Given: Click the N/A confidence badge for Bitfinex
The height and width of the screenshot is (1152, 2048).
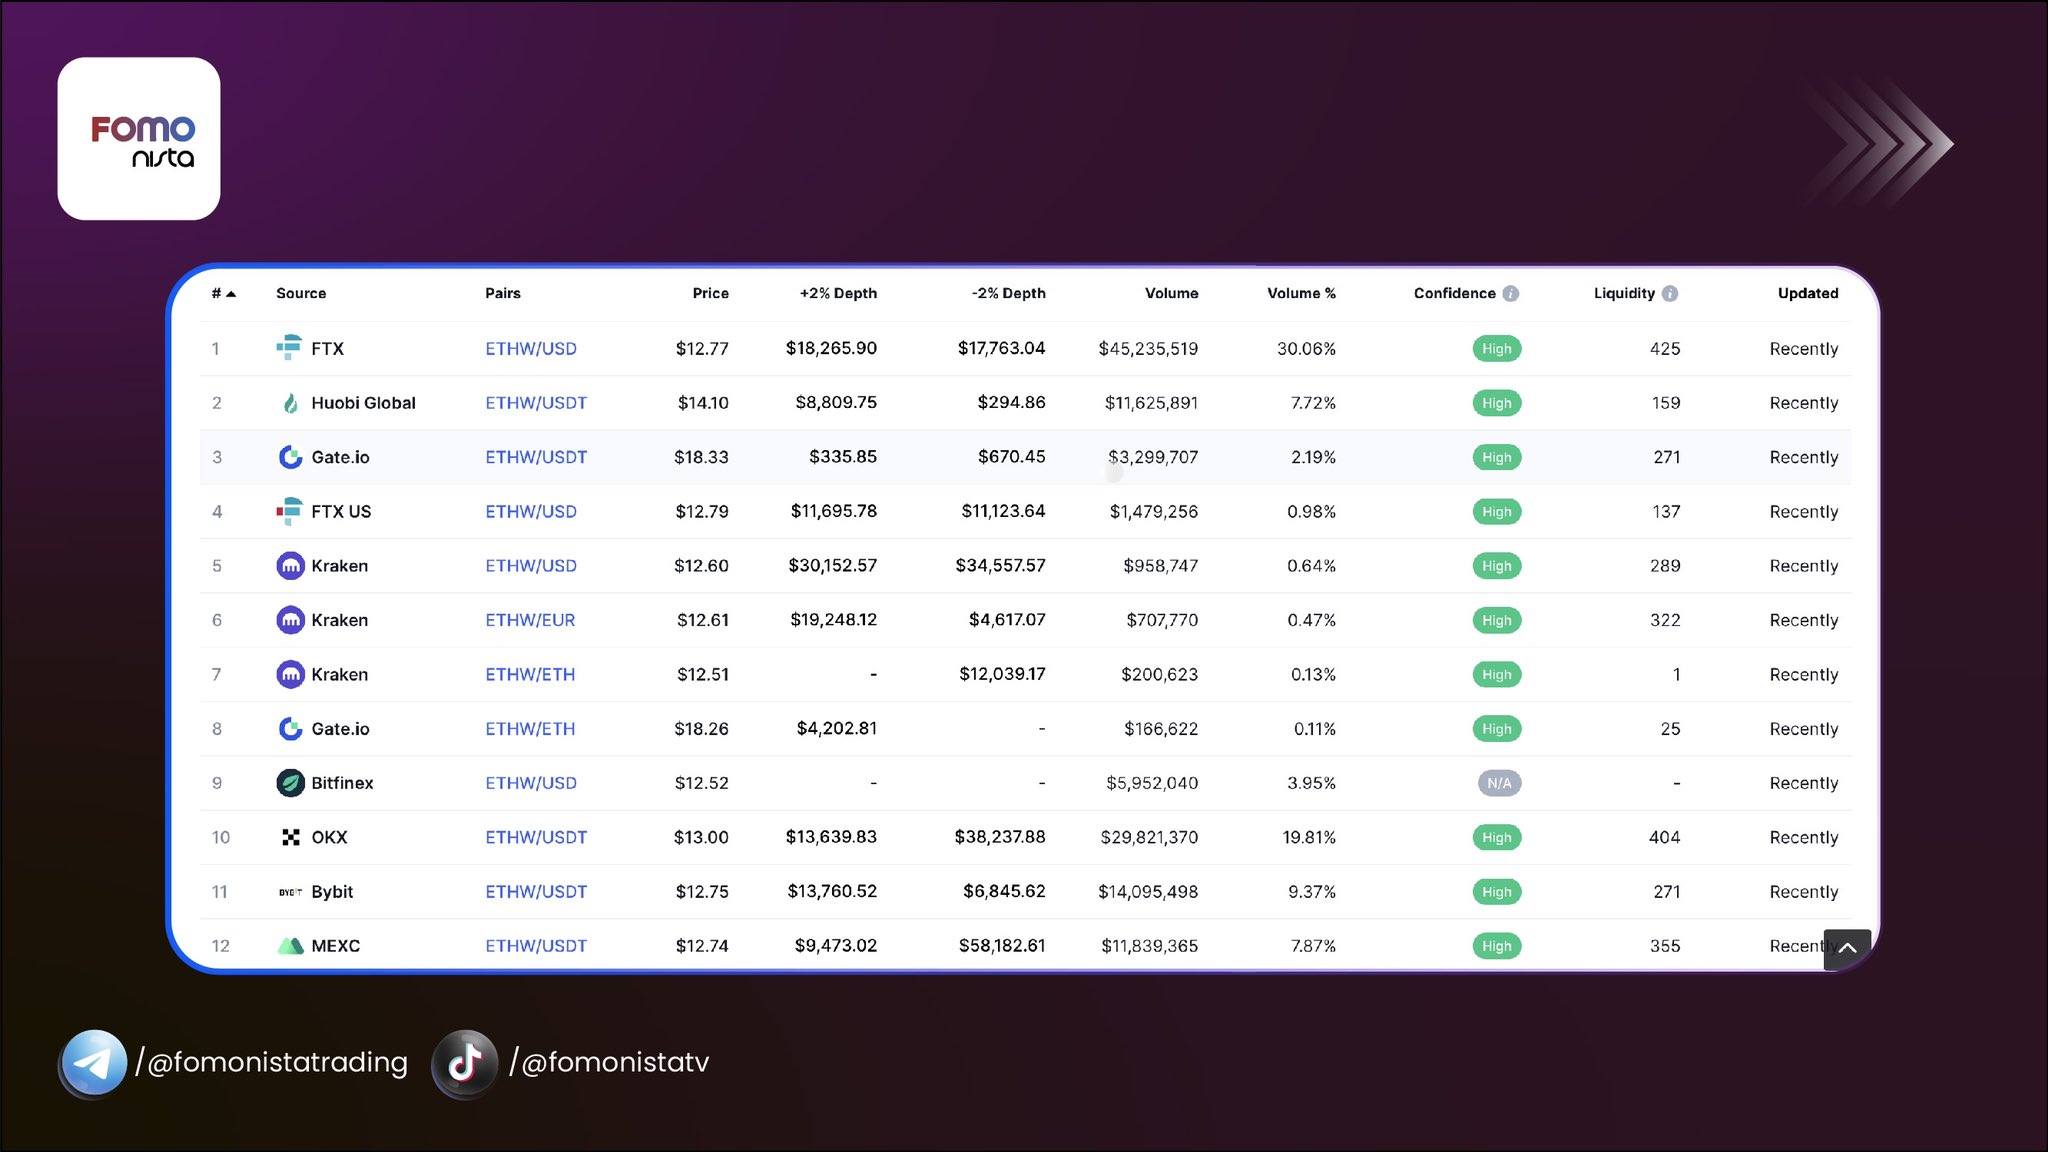Looking at the screenshot, I should click(x=1499, y=783).
